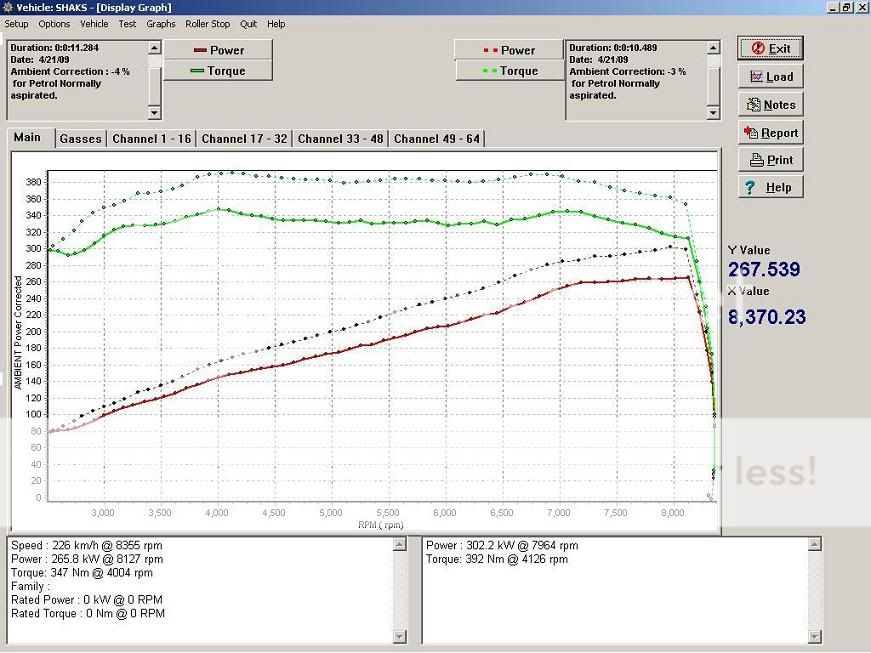Click the Y Value reading 267.539
871x653 pixels.
coord(764,269)
